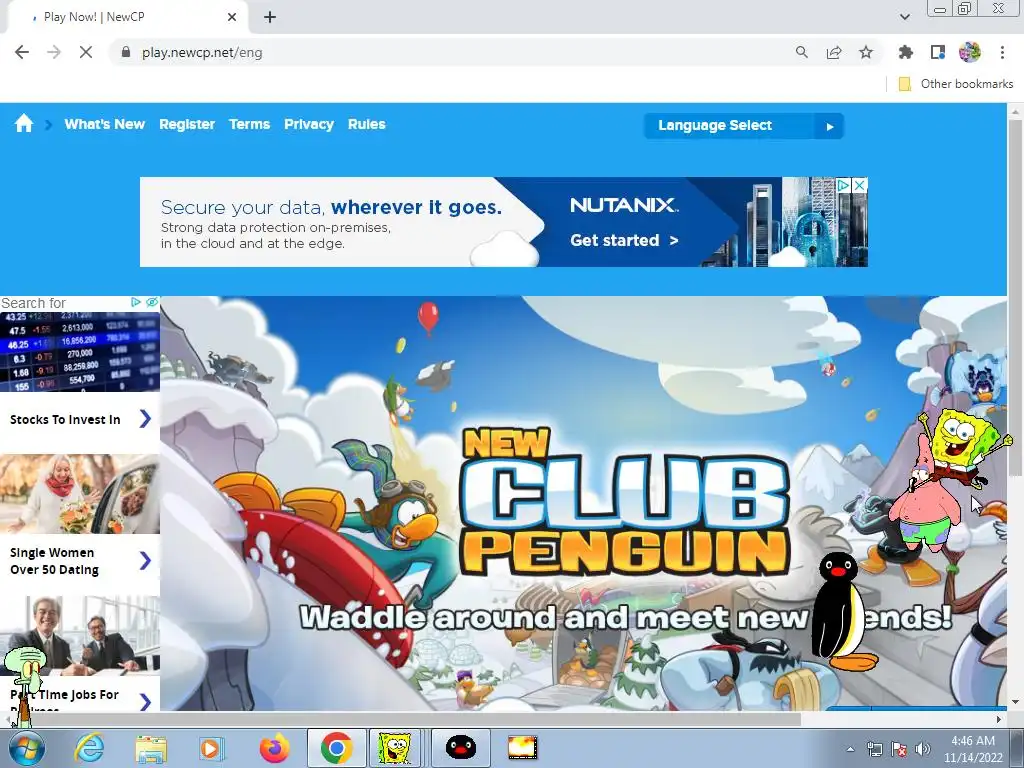Viewport: 1024px width, 768px height.
Task: Open Single Women Over 50 Dating ad
Action: (x=54, y=561)
